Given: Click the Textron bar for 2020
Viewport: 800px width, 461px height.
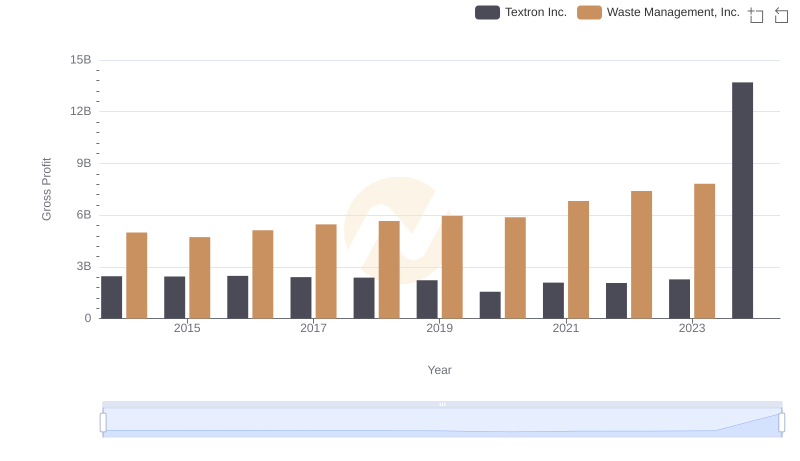Looking at the screenshot, I should pyautogui.click(x=490, y=305).
